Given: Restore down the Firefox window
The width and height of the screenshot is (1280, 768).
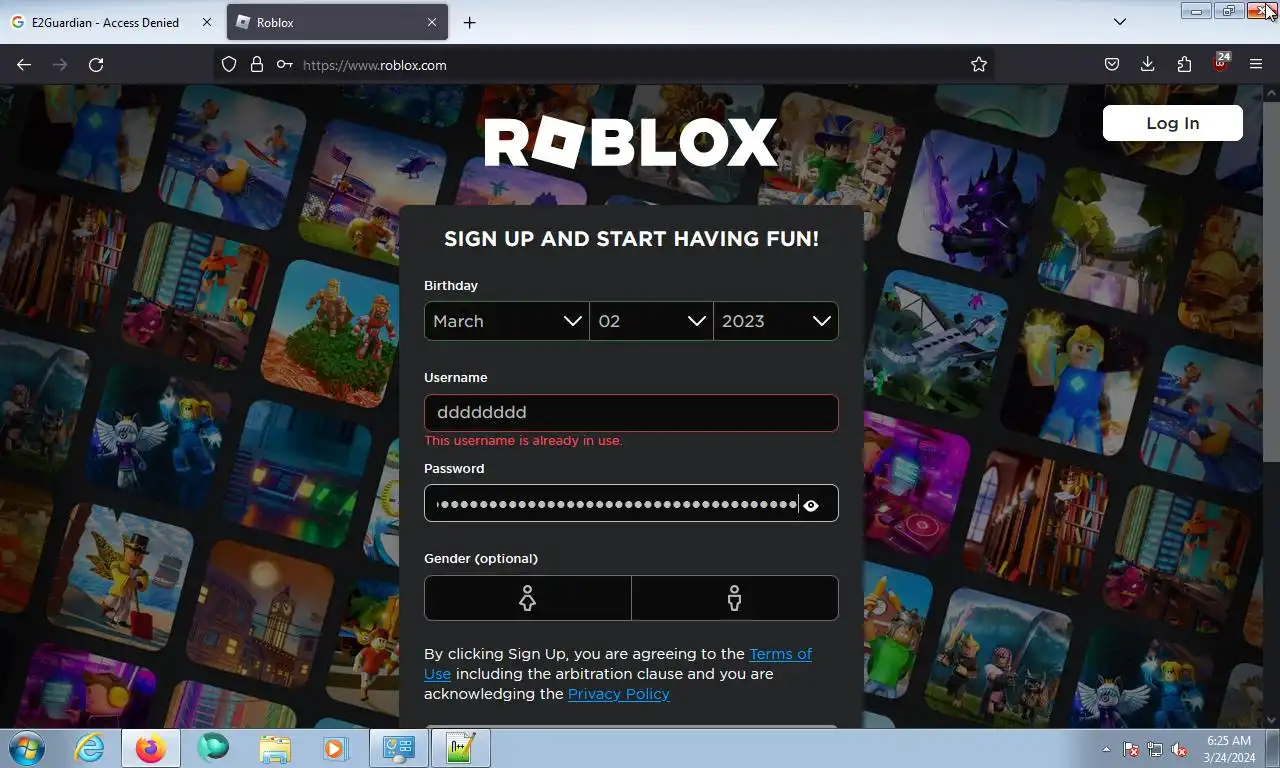Looking at the screenshot, I should pos(1228,11).
